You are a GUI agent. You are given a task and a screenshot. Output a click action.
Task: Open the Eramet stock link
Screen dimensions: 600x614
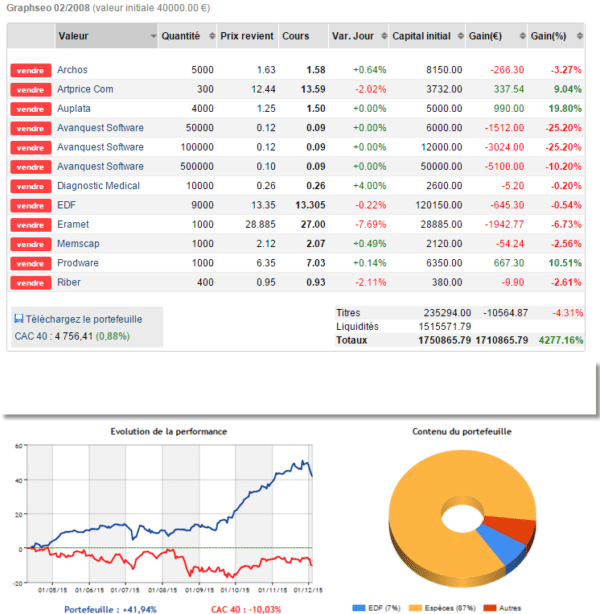pyautogui.click(x=74, y=225)
